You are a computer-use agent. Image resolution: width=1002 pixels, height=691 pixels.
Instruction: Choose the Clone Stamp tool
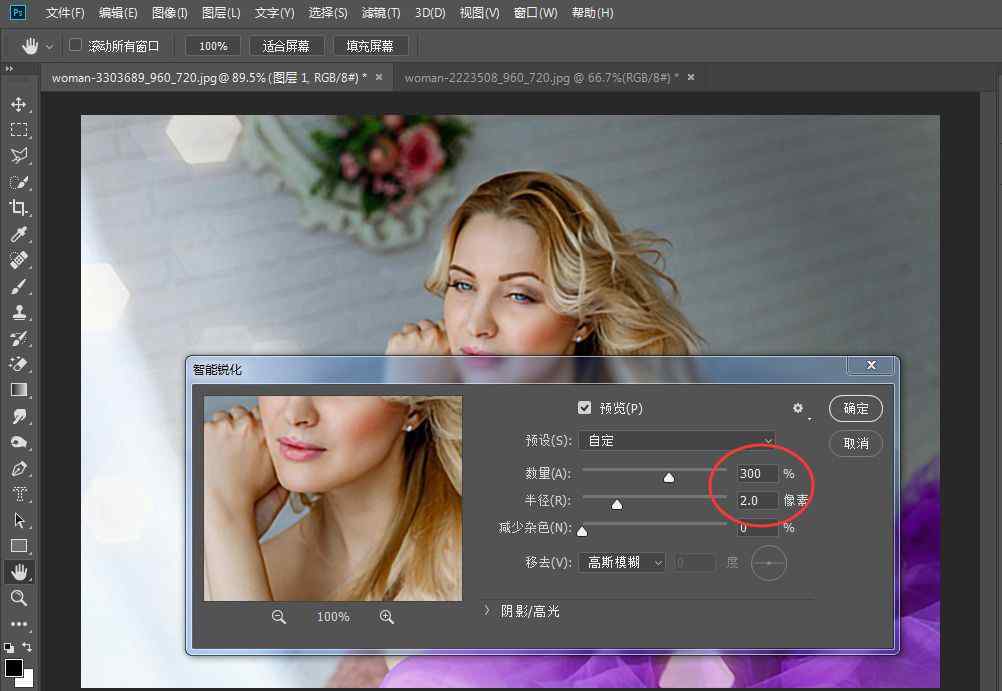click(18, 313)
